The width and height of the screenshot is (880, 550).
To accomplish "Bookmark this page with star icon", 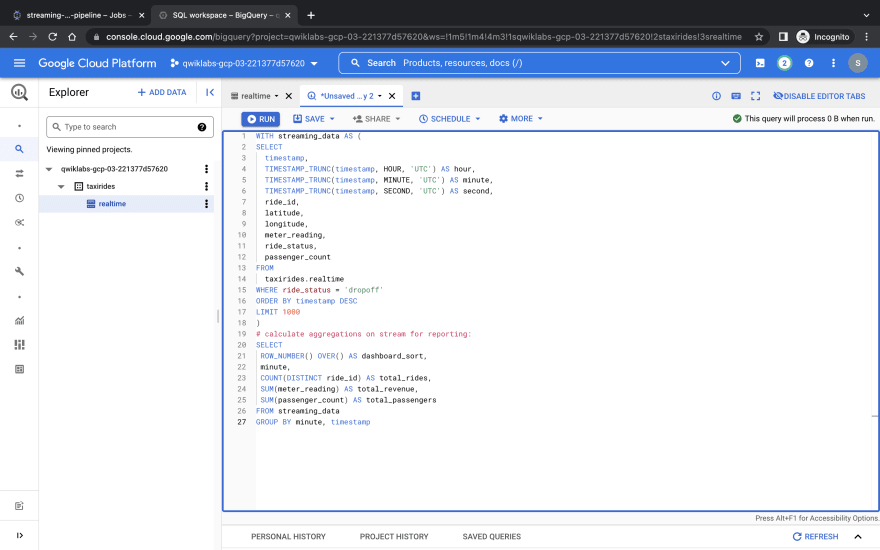I will (759, 37).
